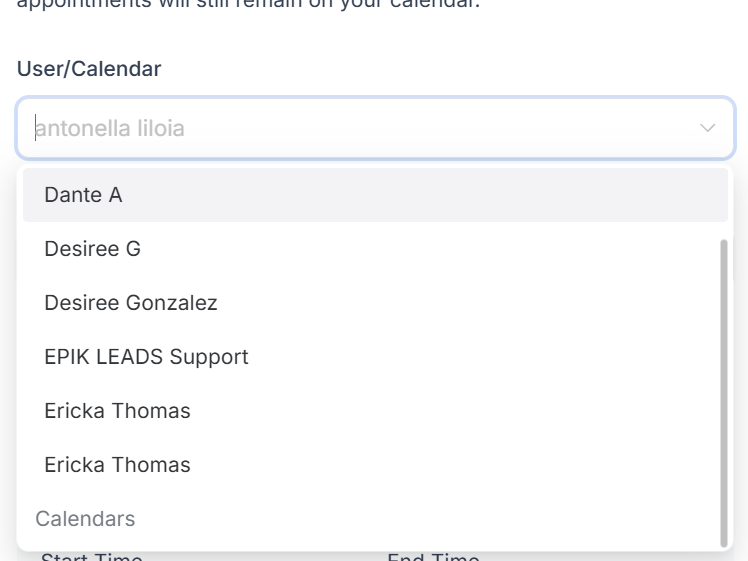Click the partially visible Start Time label
Viewport: 748px width, 561px height.
click(x=91, y=556)
